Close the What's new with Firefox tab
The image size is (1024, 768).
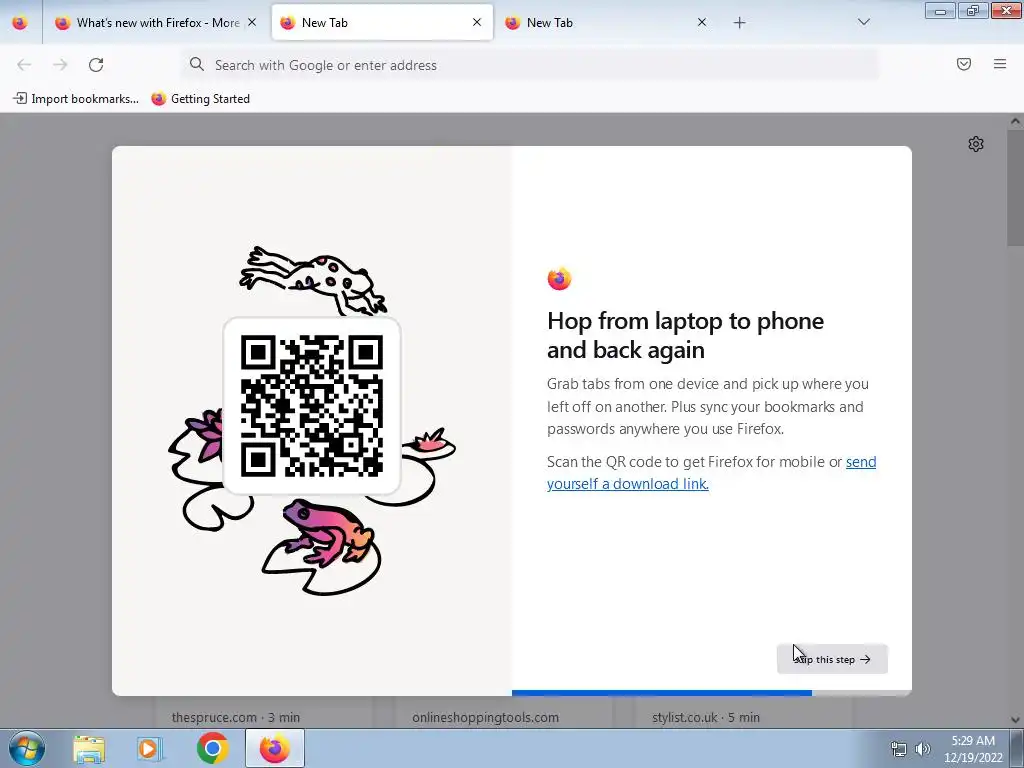pyautogui.click(x=252, y=22)
